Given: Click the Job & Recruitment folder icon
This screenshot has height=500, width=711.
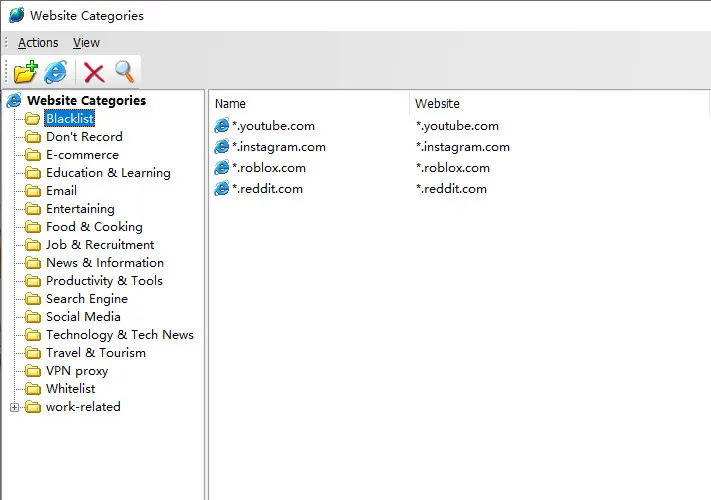Looking at the screenshot, I should [x=33, y=245].
